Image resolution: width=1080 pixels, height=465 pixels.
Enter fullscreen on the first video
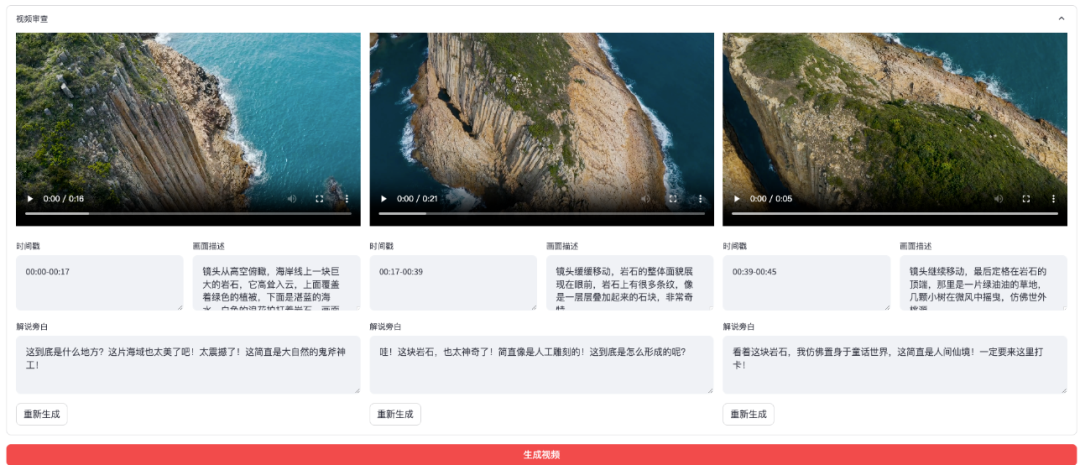point(320,198)
